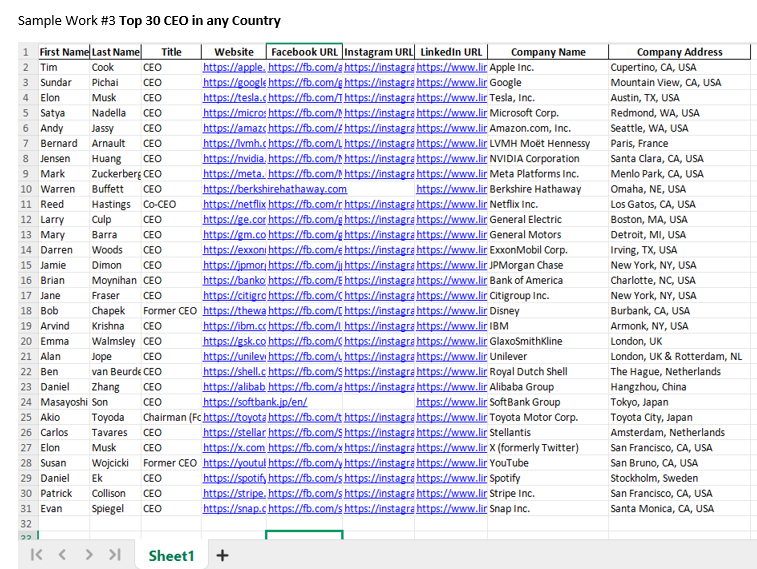The height and width of the screenshot is (569, 757).
Task: Select the Moynihan last name cell
Action: coord(115,280)
